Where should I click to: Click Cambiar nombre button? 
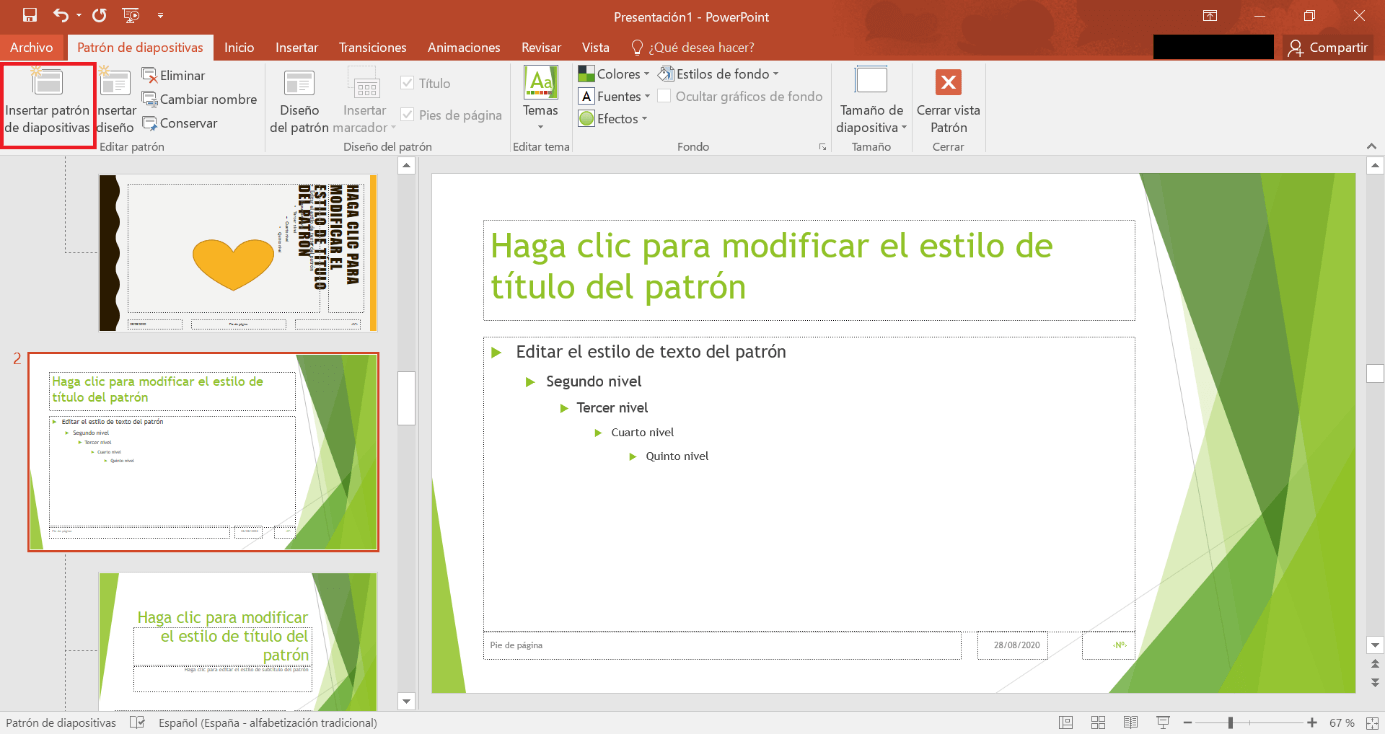pos(199,100)
